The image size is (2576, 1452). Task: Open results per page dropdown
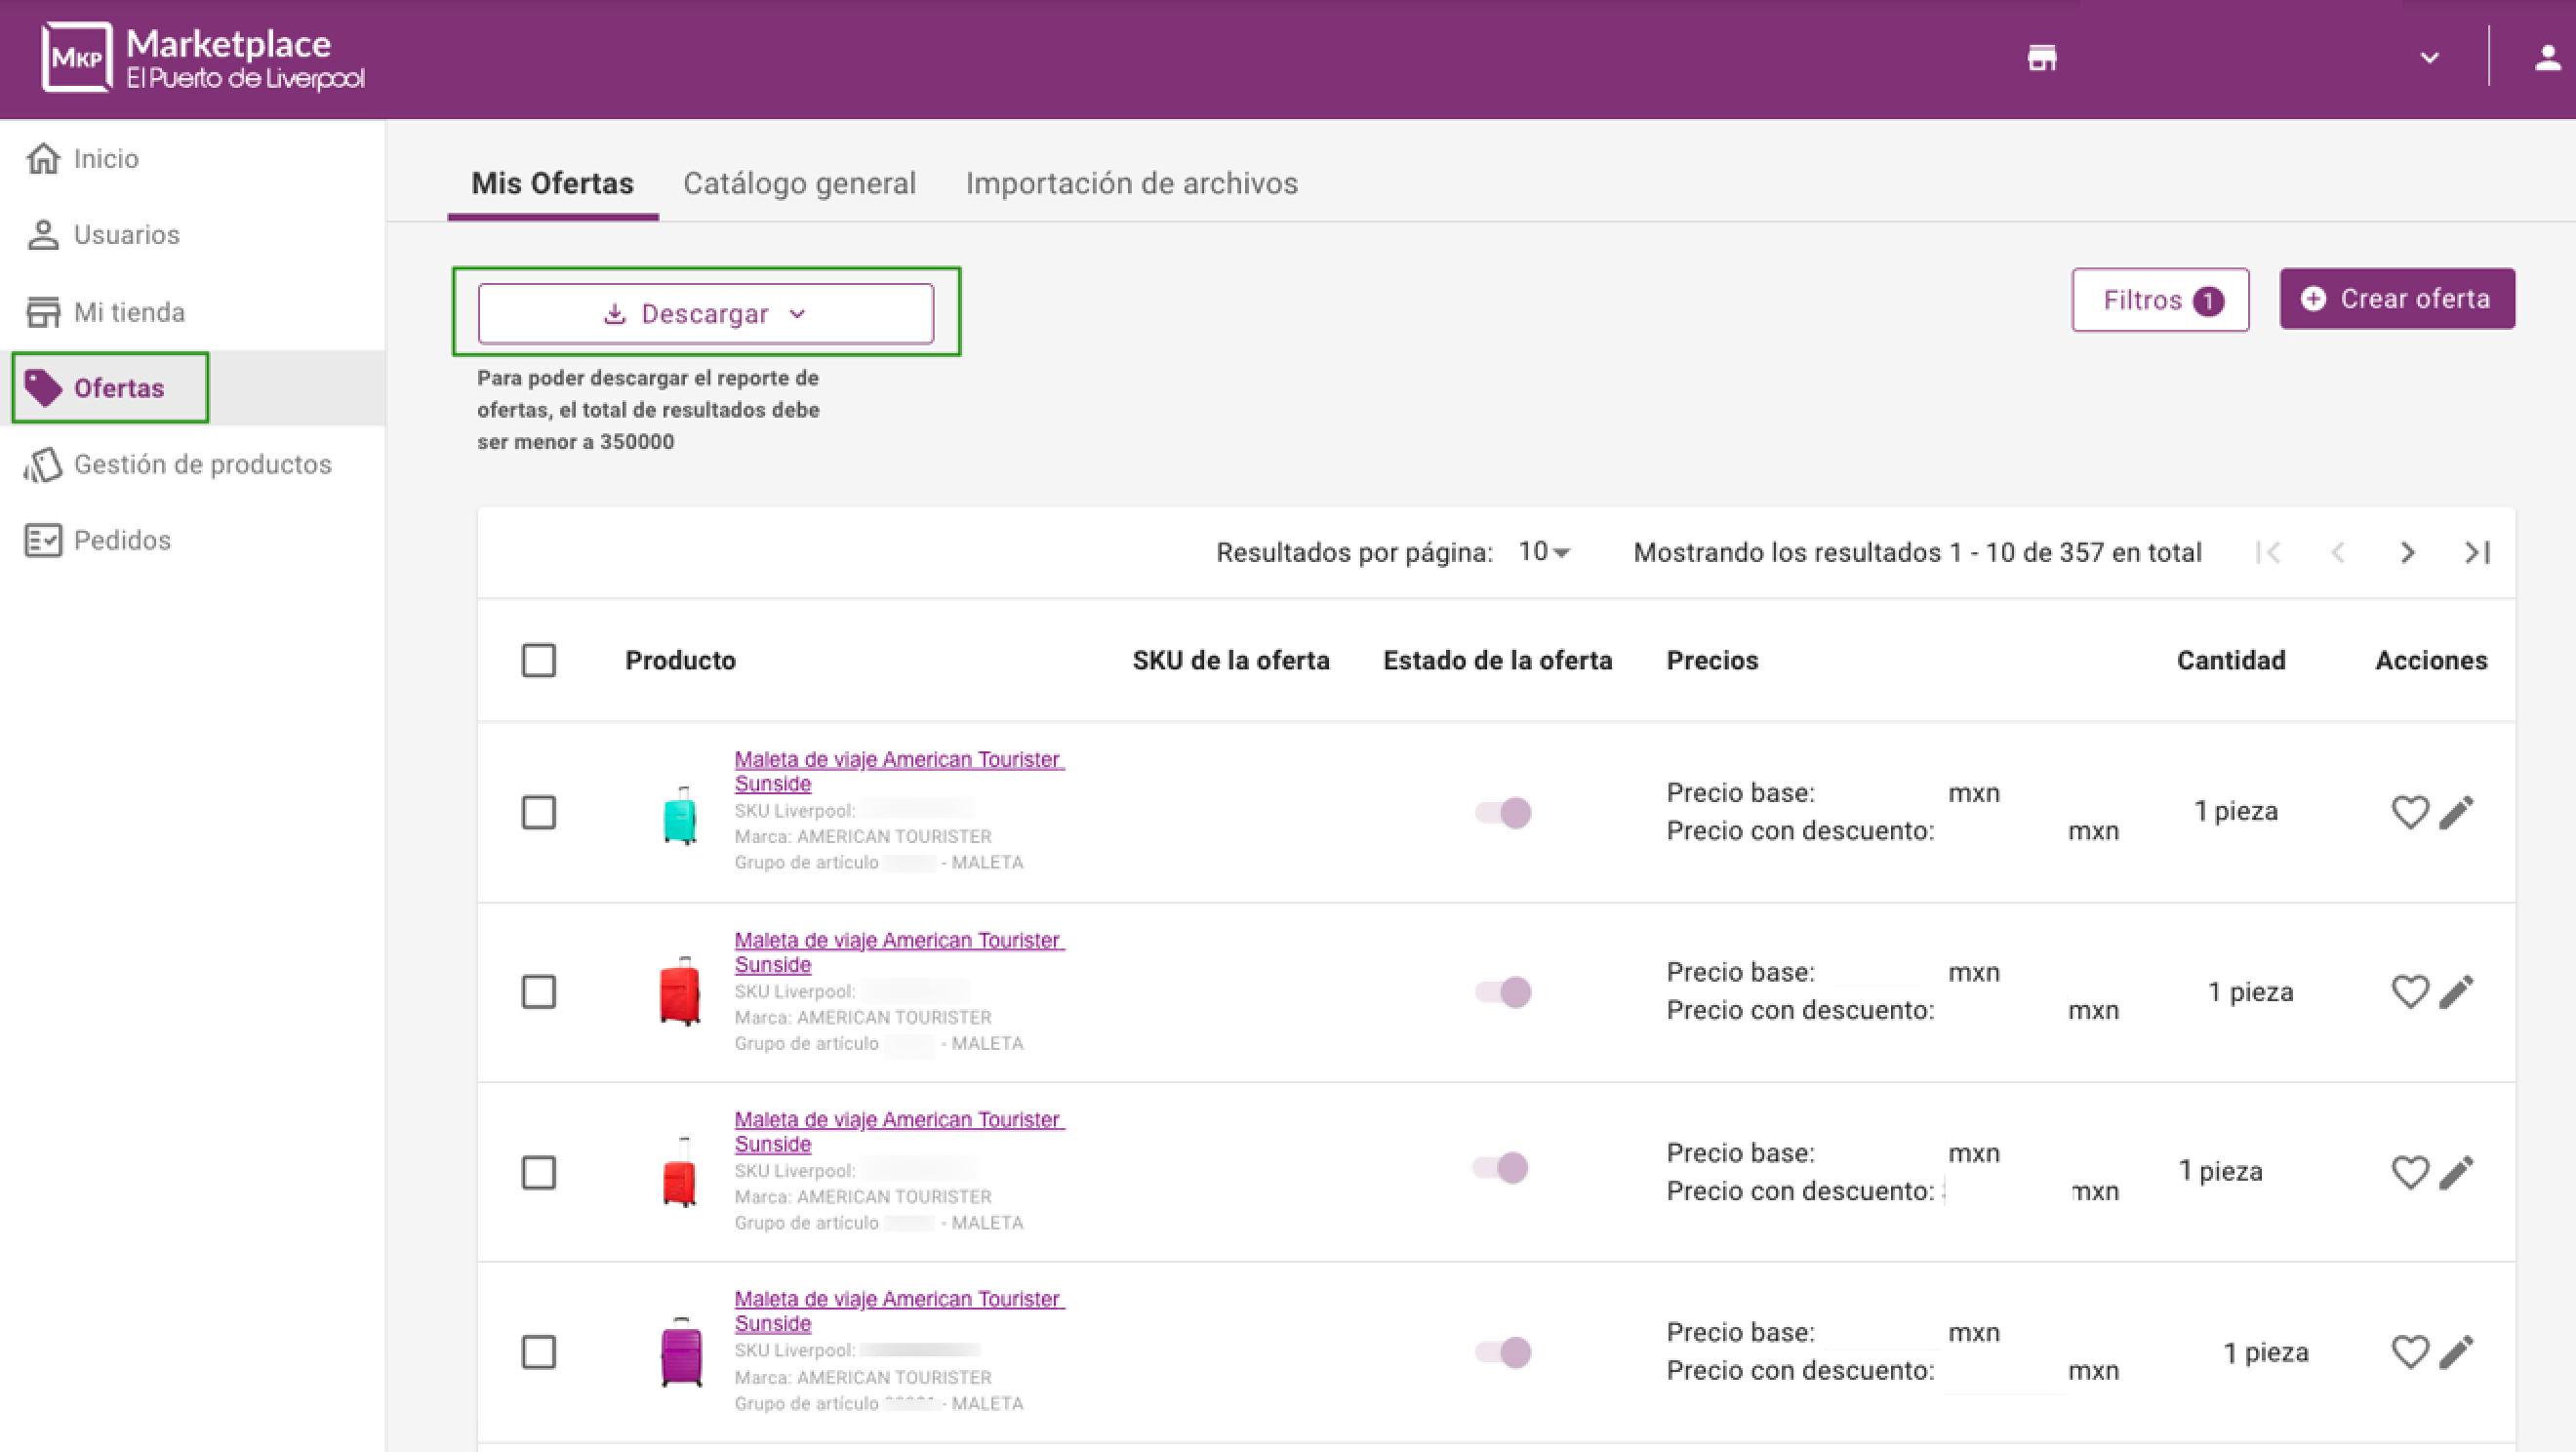[1543, 552]
